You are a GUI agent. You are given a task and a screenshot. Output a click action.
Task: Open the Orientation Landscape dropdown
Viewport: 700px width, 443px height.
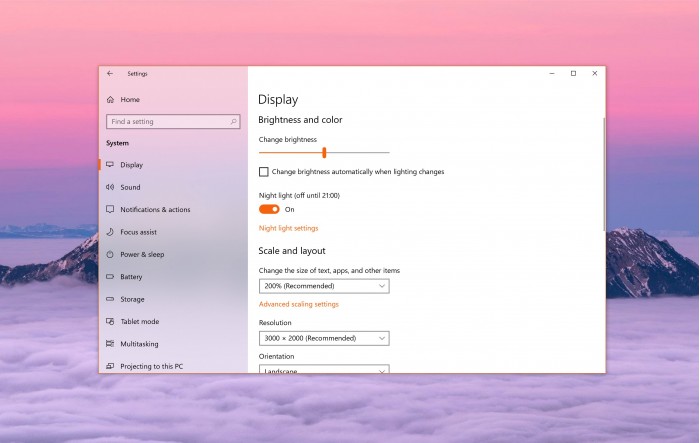tap(323, 370)
